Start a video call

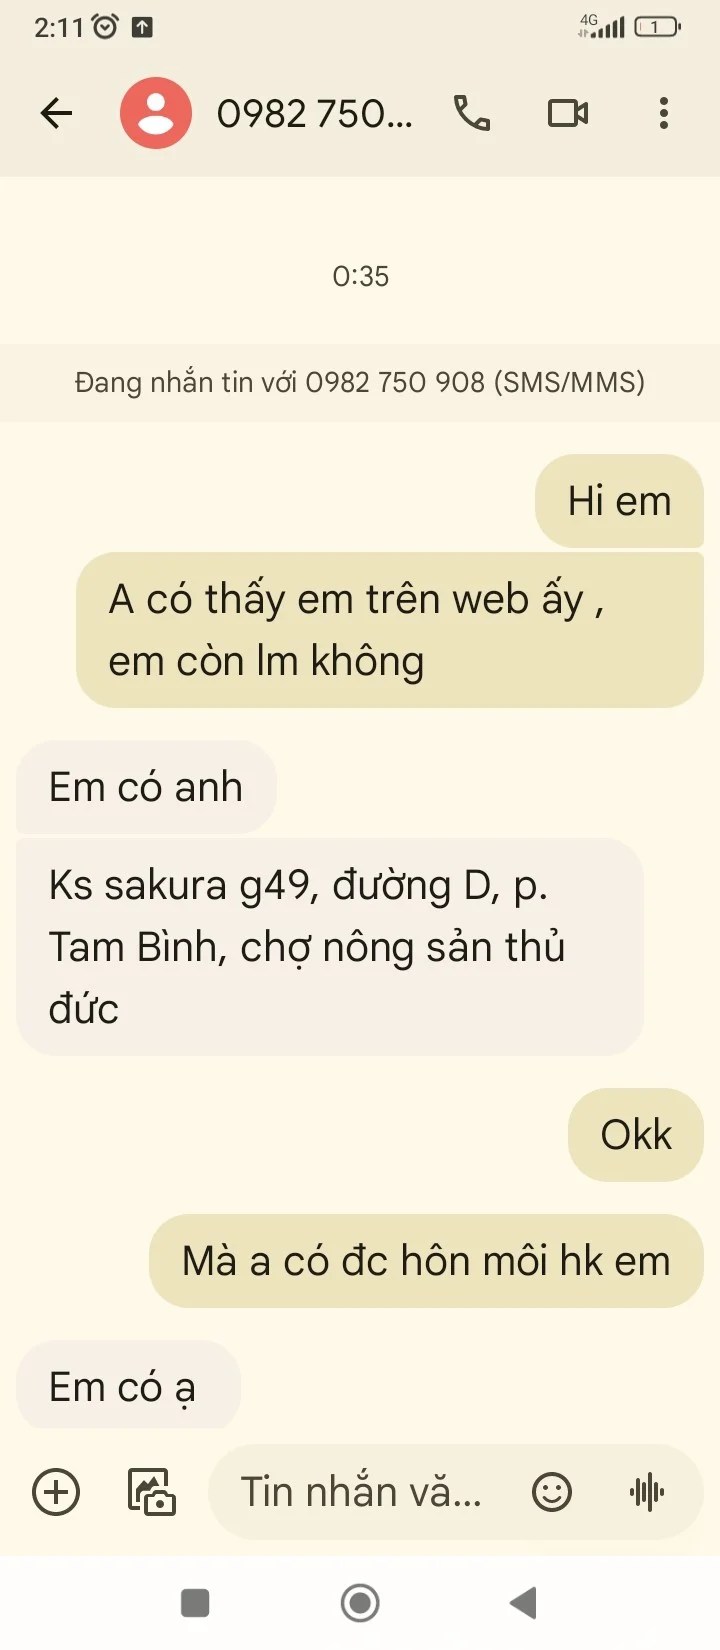click(568, 113)
